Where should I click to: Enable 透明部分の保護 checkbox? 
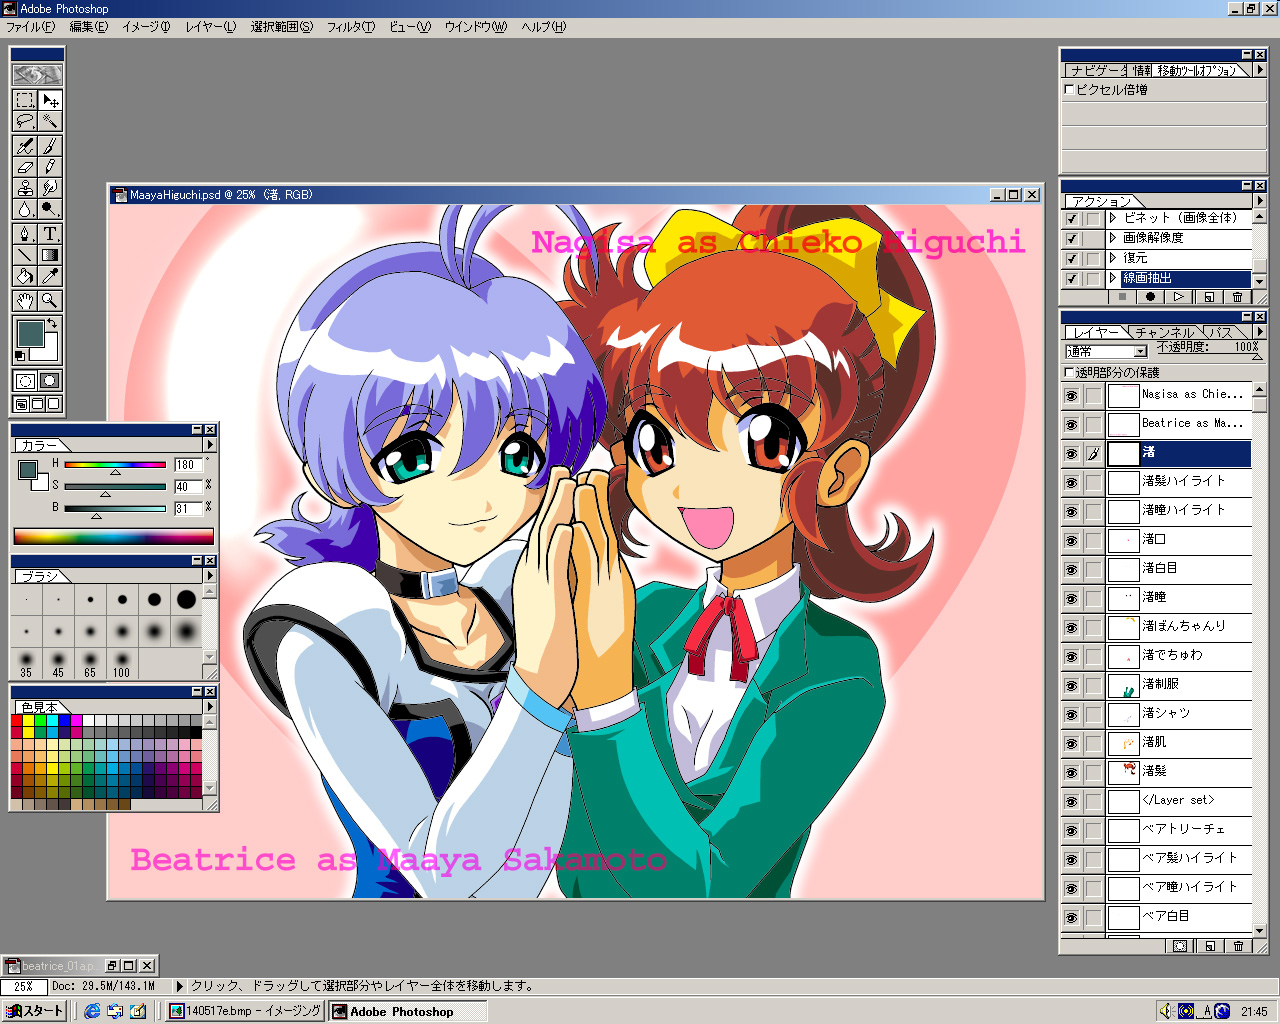click(1069, 373)
